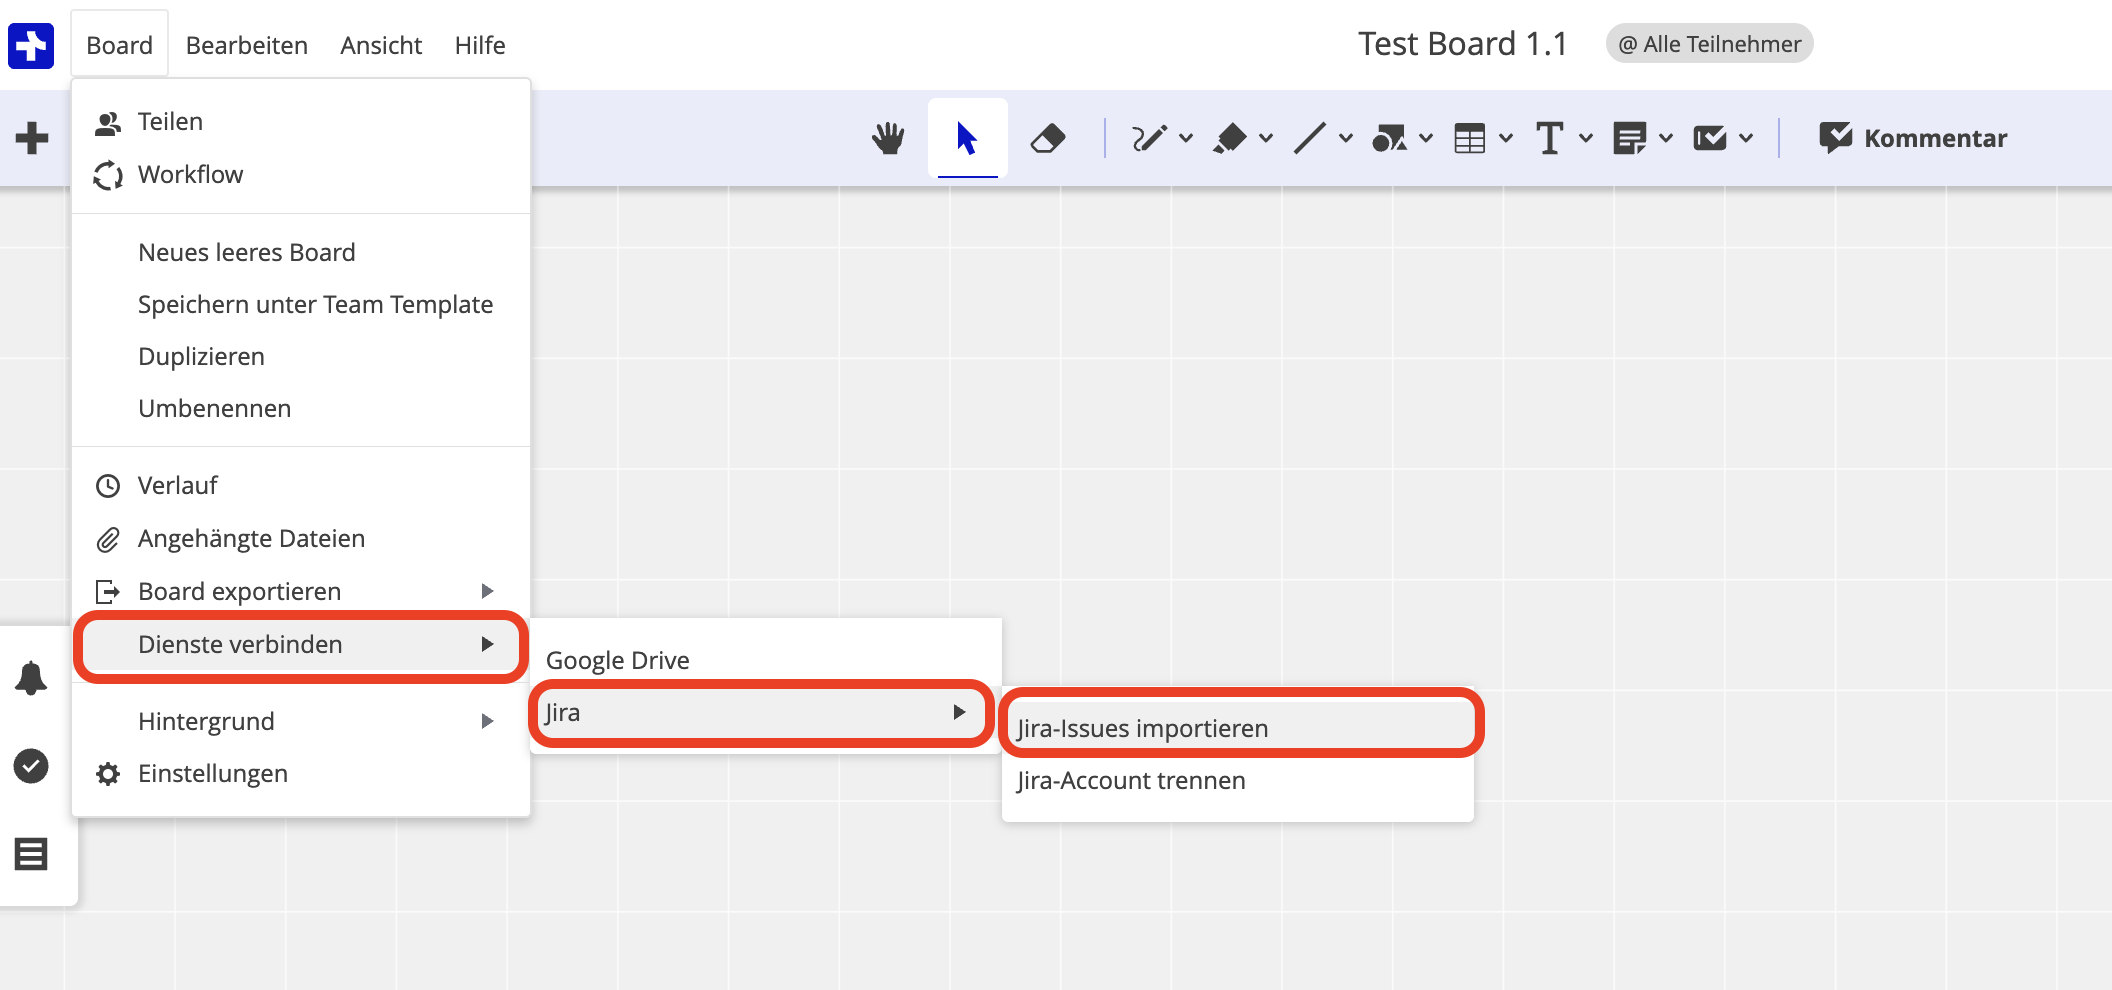The image size is (2112, 990).
Task: Open the Bearbeiten menu
Action: (x=246, y=45)
